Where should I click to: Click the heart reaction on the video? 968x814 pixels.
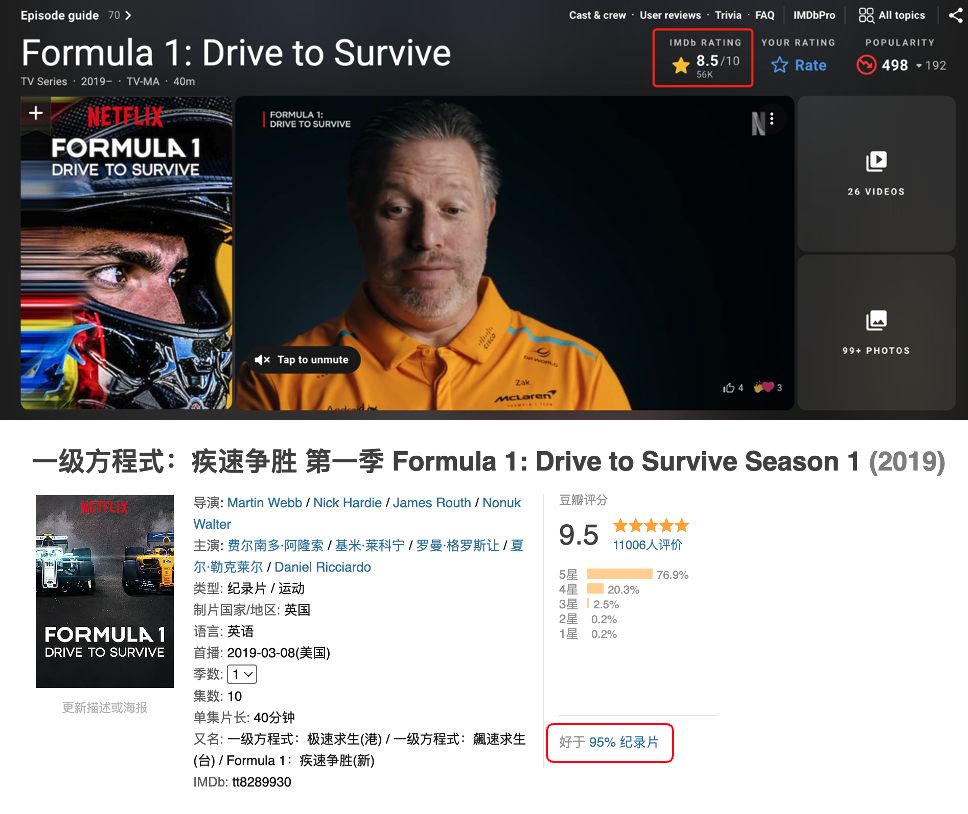tap(764, 387)
